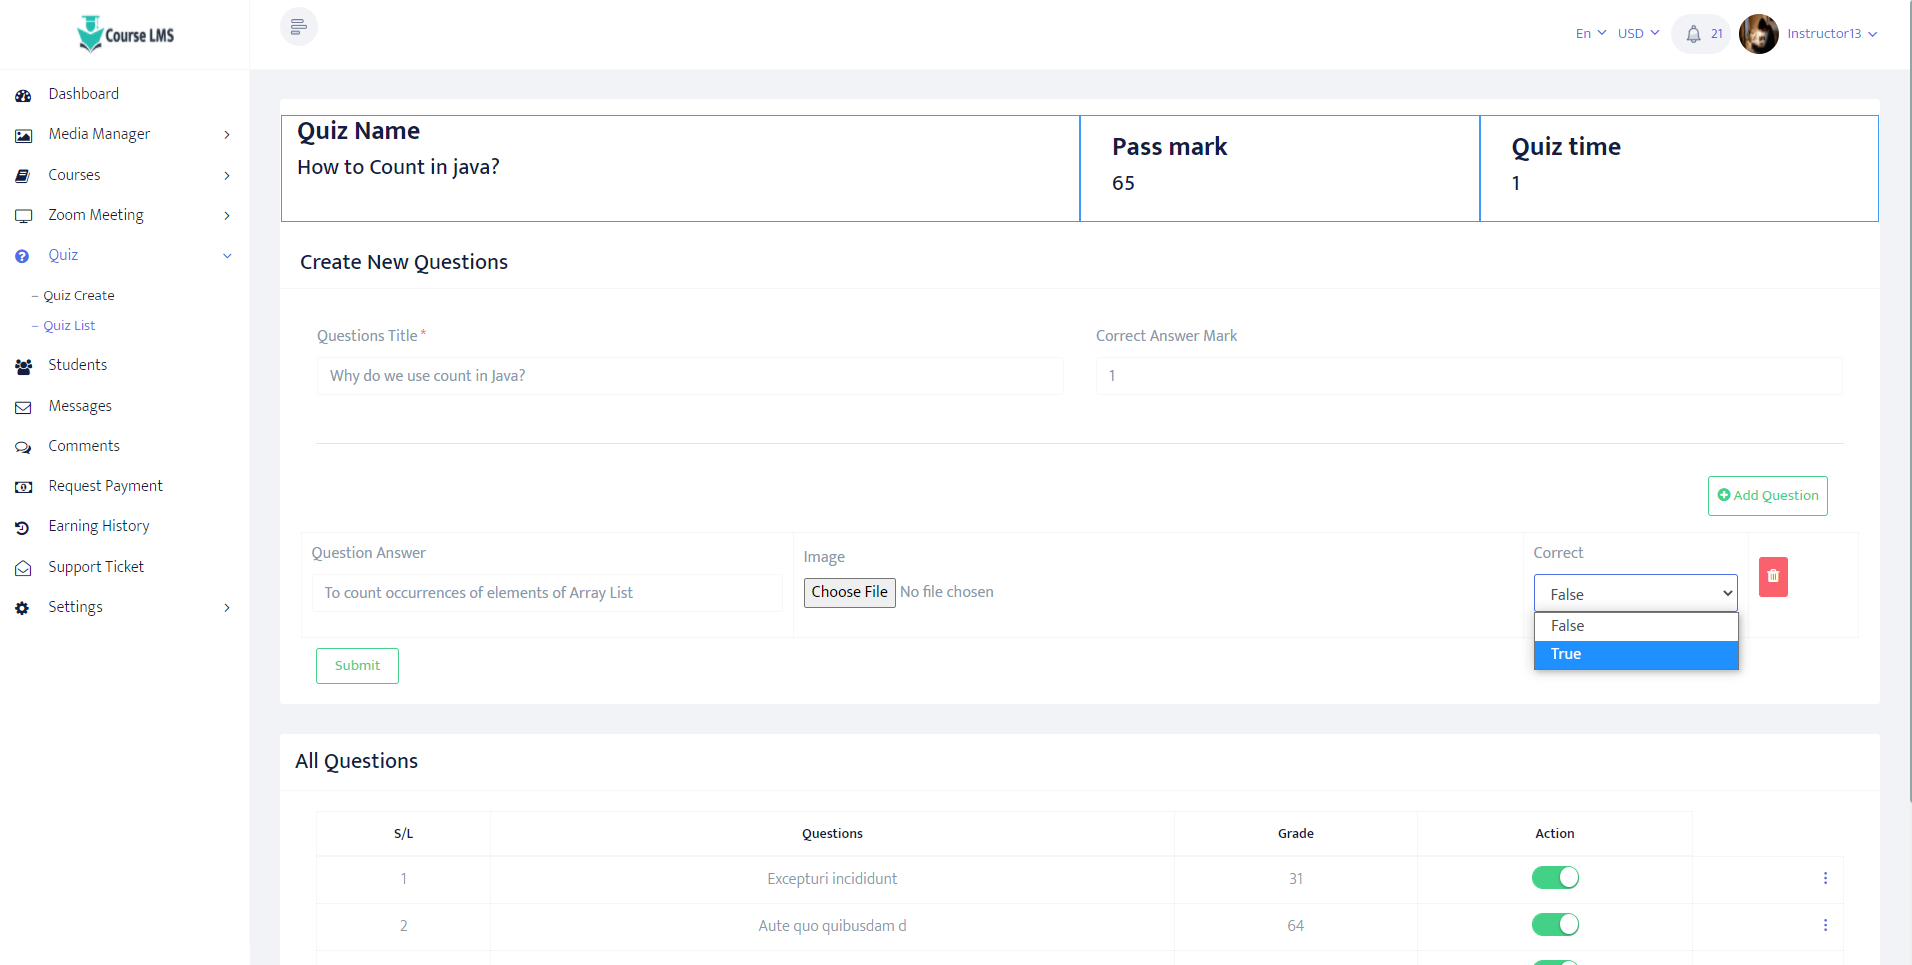The image size is (1912, 965).
Task: Open Quiz List in the sidebar
Action: coord(69,326)
